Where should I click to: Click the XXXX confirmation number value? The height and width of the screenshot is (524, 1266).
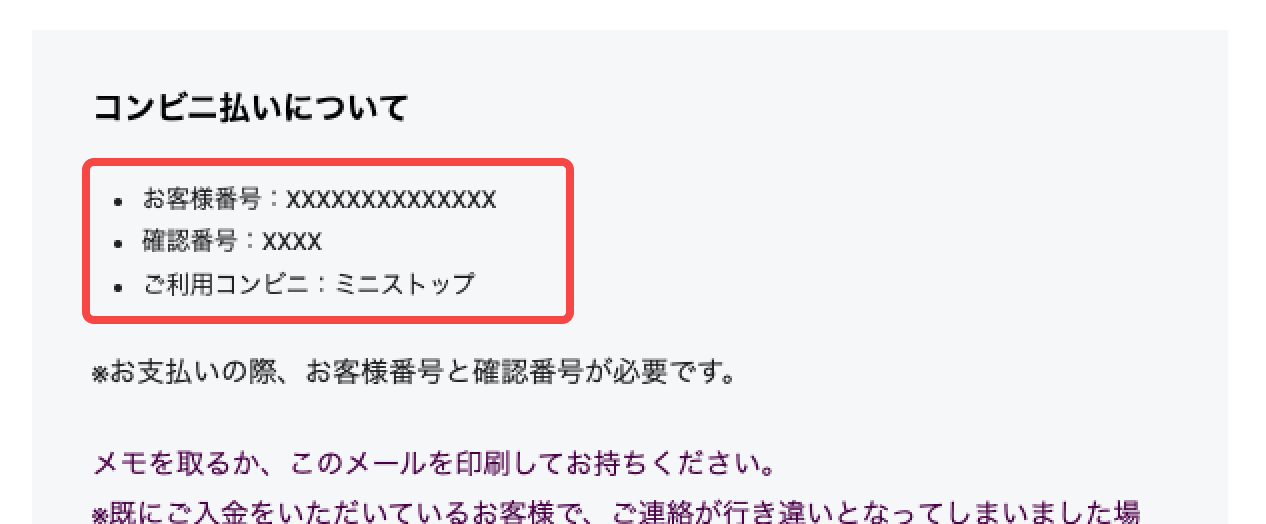tap(292, 242)
